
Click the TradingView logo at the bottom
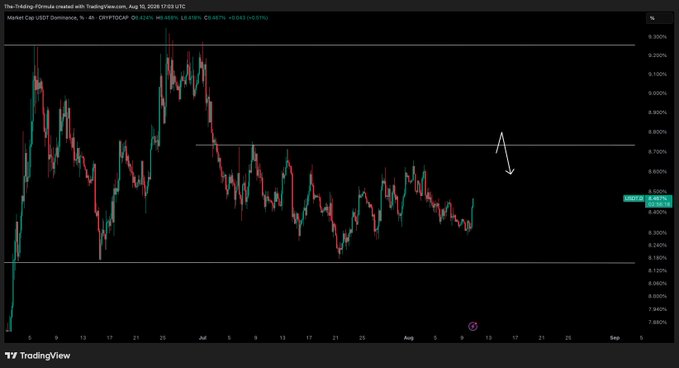coord(38,355)
